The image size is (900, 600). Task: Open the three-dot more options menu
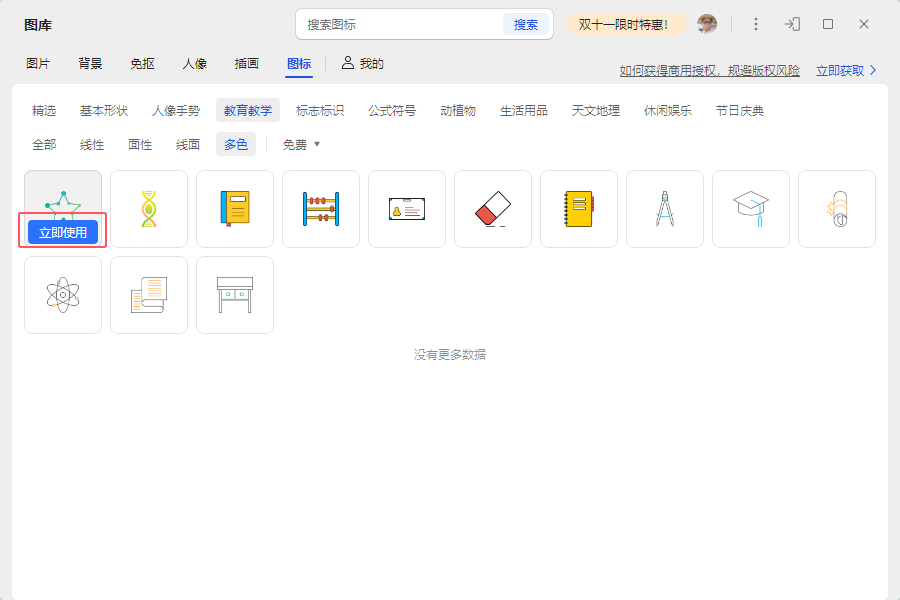pos(756,24)
